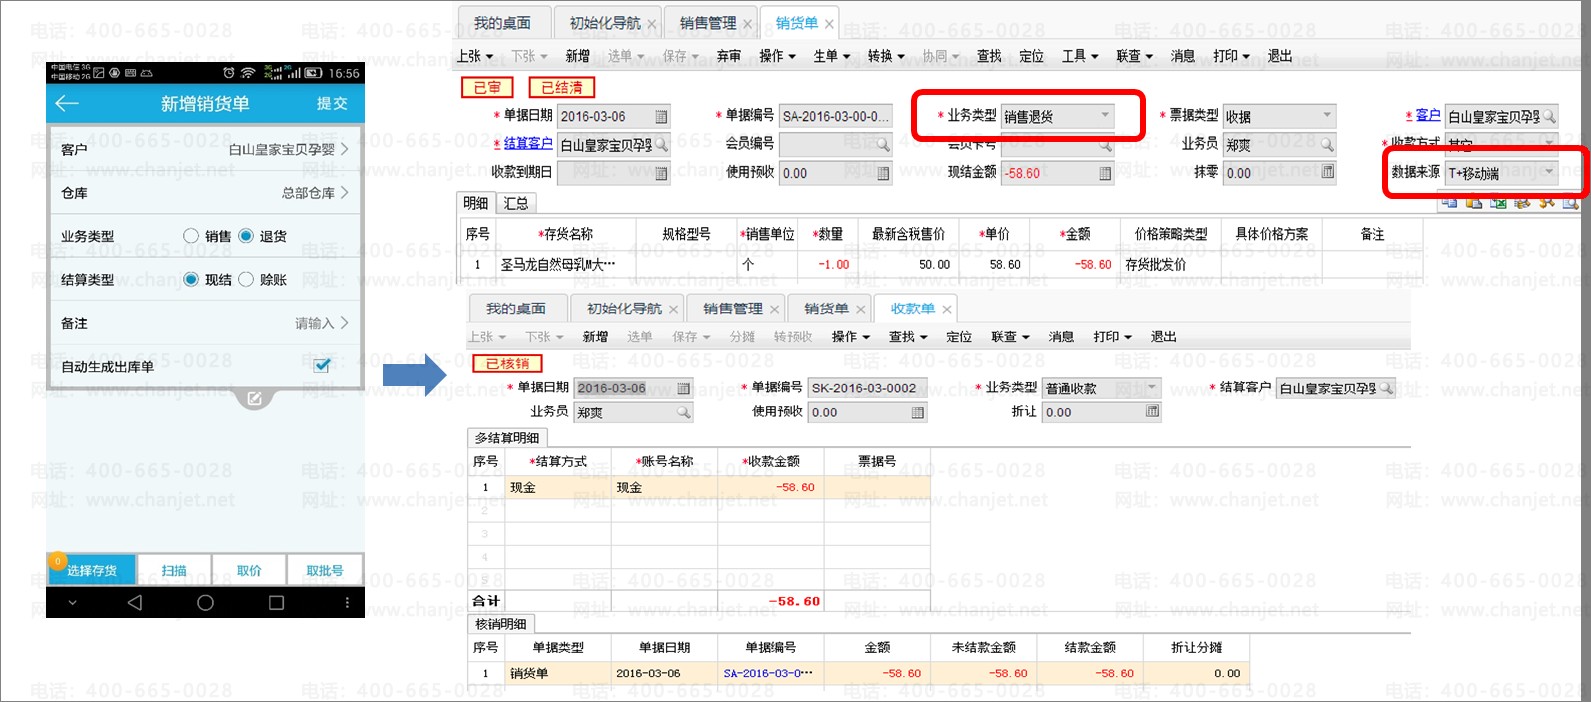Click the magnifier in sales order 客户 field
Viewport: 1591px width, 702px height.
(x=1549, y=117)
